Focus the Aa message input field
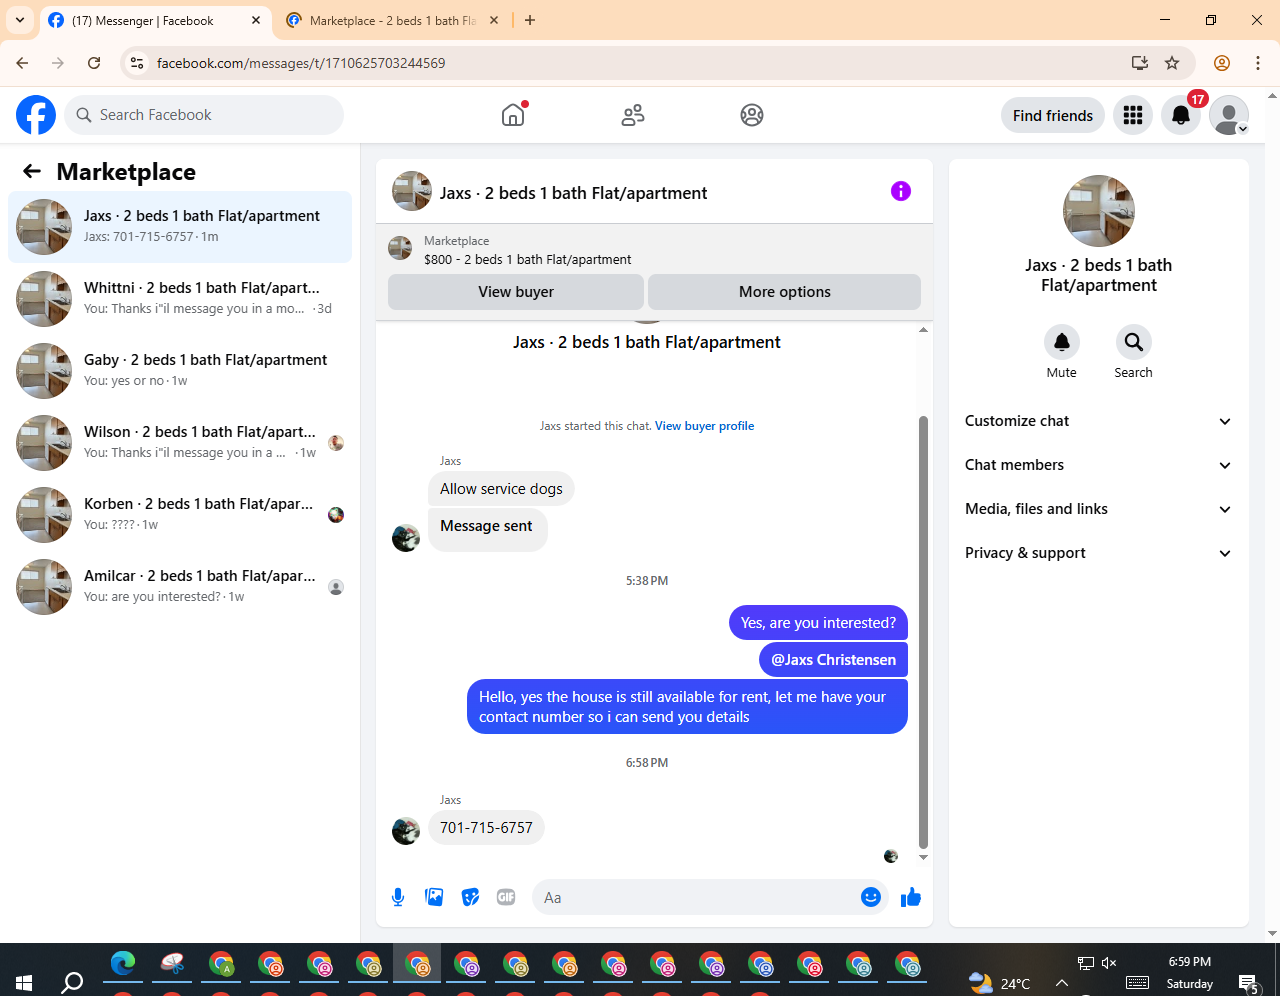The width and height of the screenshot is (1280, 996). coord(695,897)
